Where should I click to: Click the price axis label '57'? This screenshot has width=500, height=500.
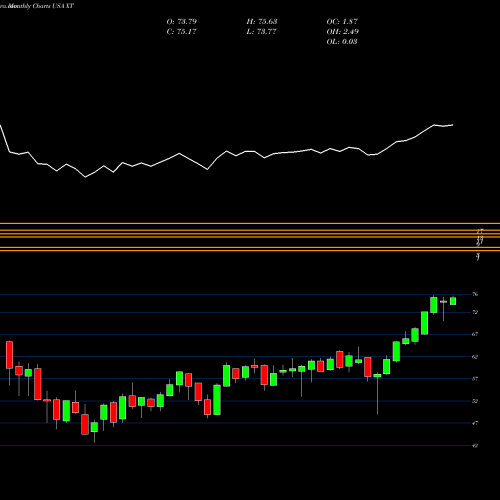point(475,379)
